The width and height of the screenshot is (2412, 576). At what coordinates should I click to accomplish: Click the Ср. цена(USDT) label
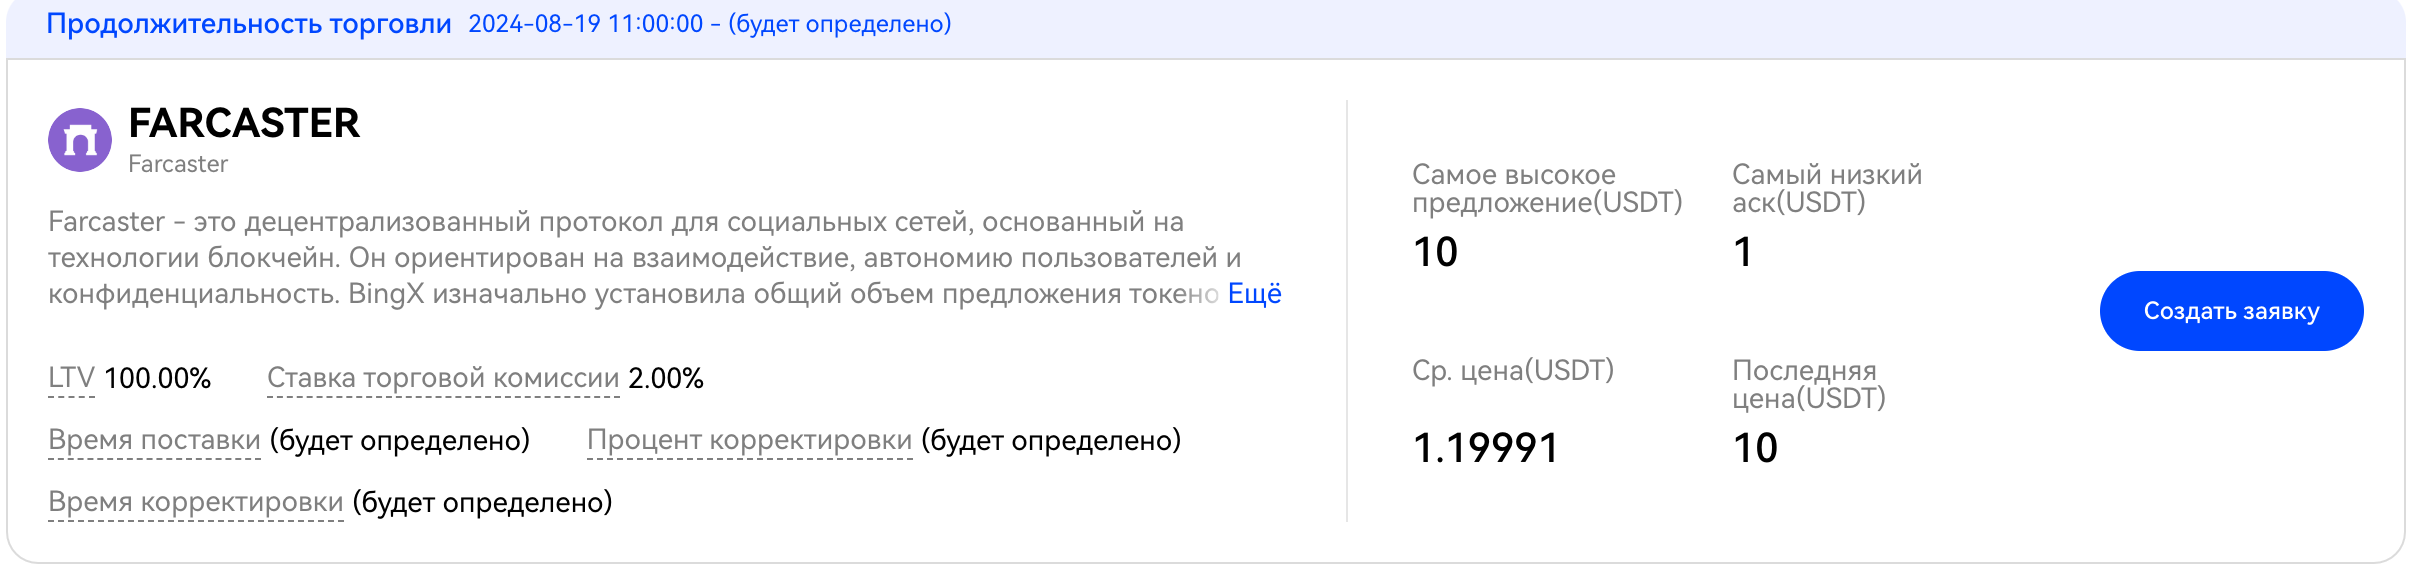click(x=1513, y=371)
